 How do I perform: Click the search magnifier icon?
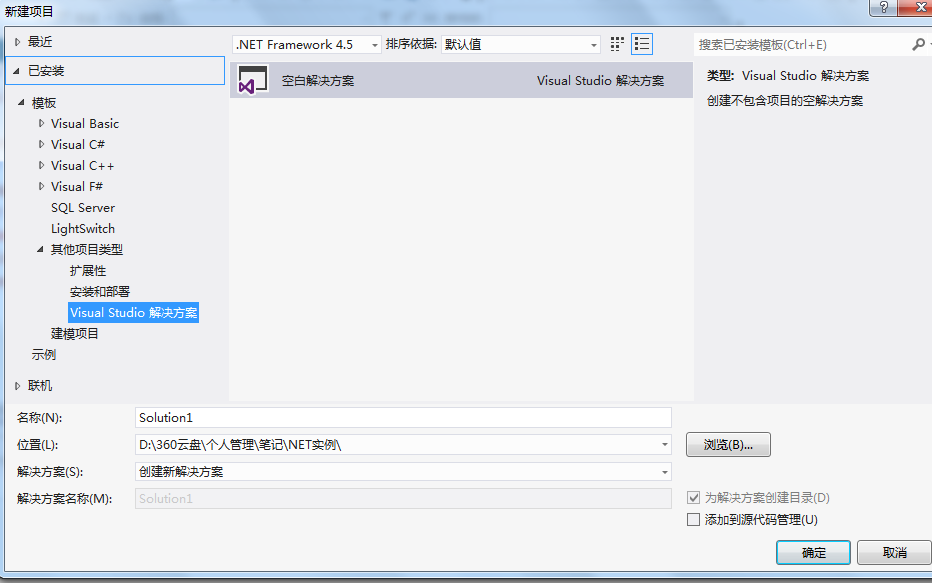(x=918, y=45)
